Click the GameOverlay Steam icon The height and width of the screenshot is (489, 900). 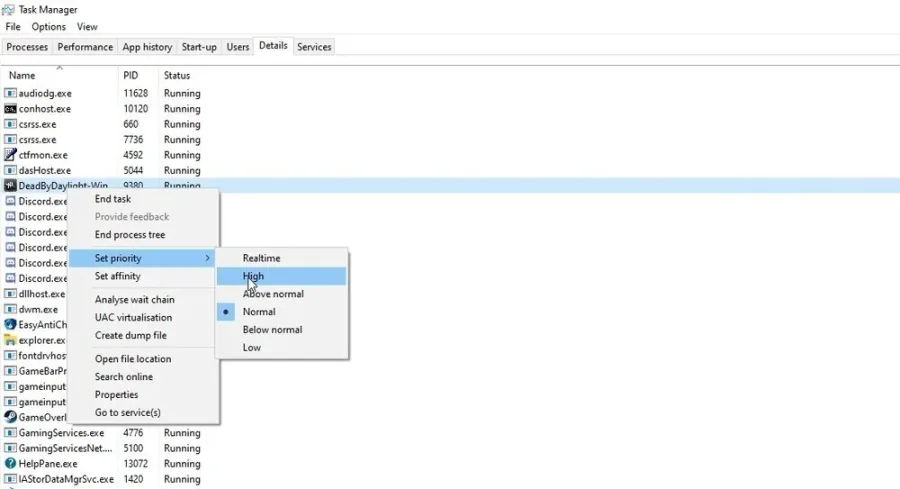pos(10,417)
